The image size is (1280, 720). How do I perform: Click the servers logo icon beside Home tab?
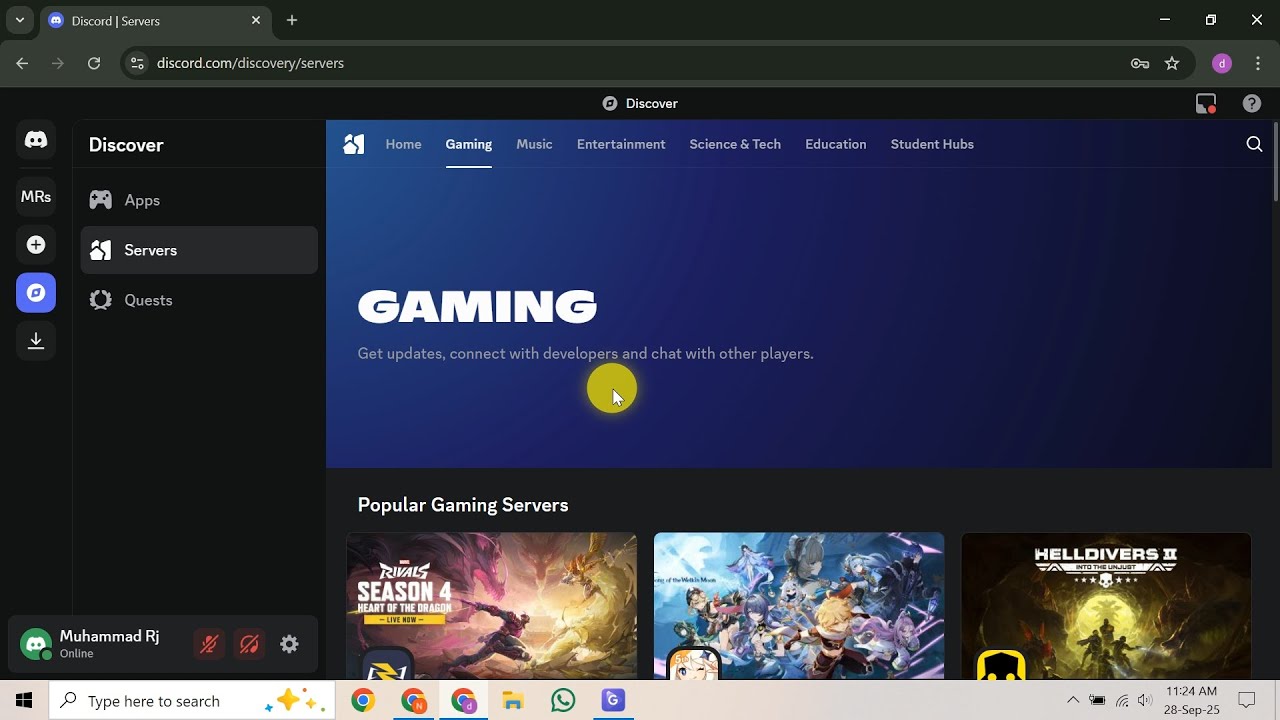point(354,144)
